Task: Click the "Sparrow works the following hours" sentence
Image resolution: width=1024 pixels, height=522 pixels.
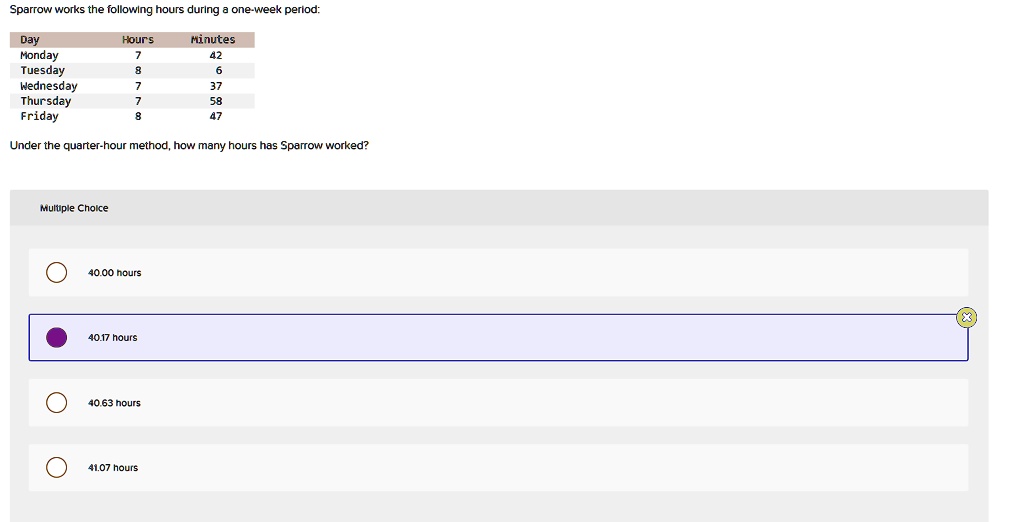Action: click(165, 9)
